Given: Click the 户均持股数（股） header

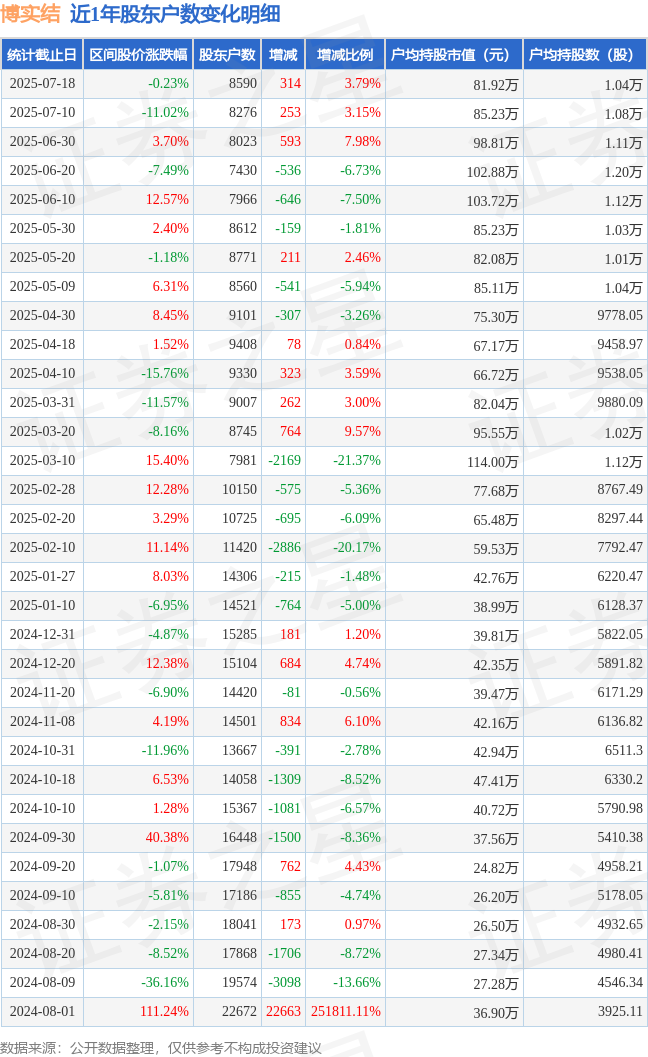Looking at the screenshot, I should (585, 55).
